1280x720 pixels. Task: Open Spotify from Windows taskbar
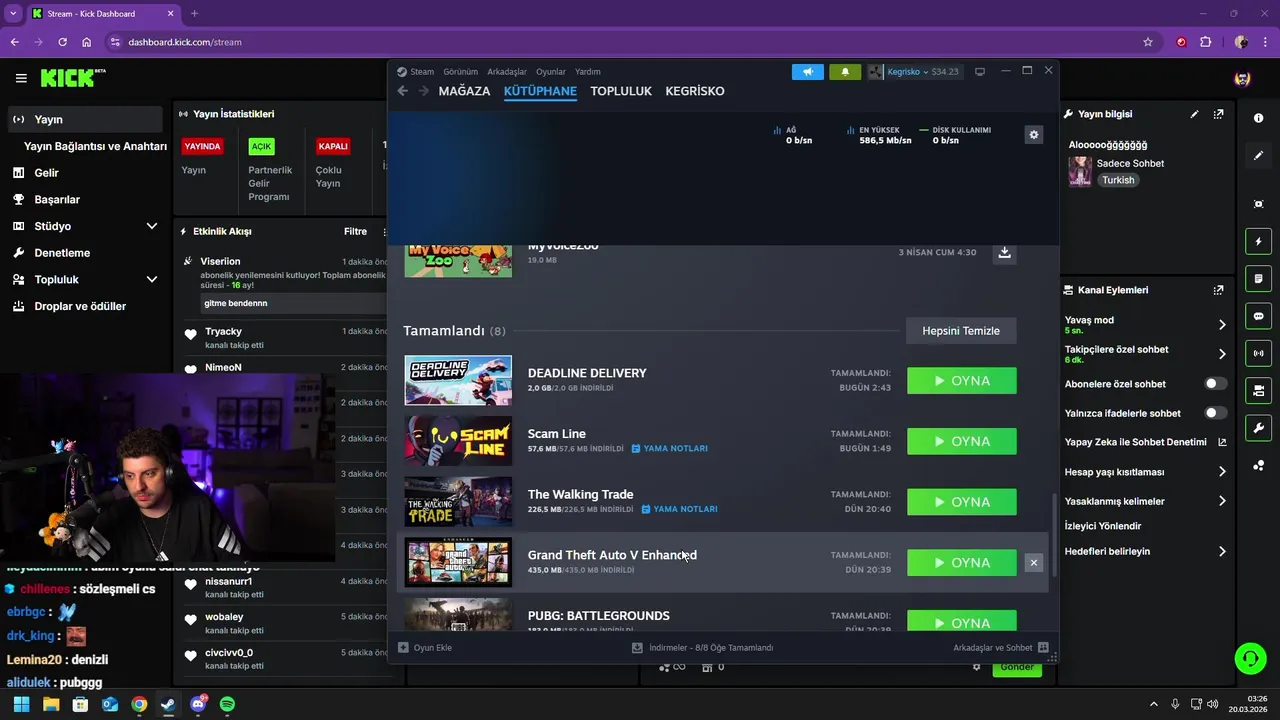pos(227,704)
